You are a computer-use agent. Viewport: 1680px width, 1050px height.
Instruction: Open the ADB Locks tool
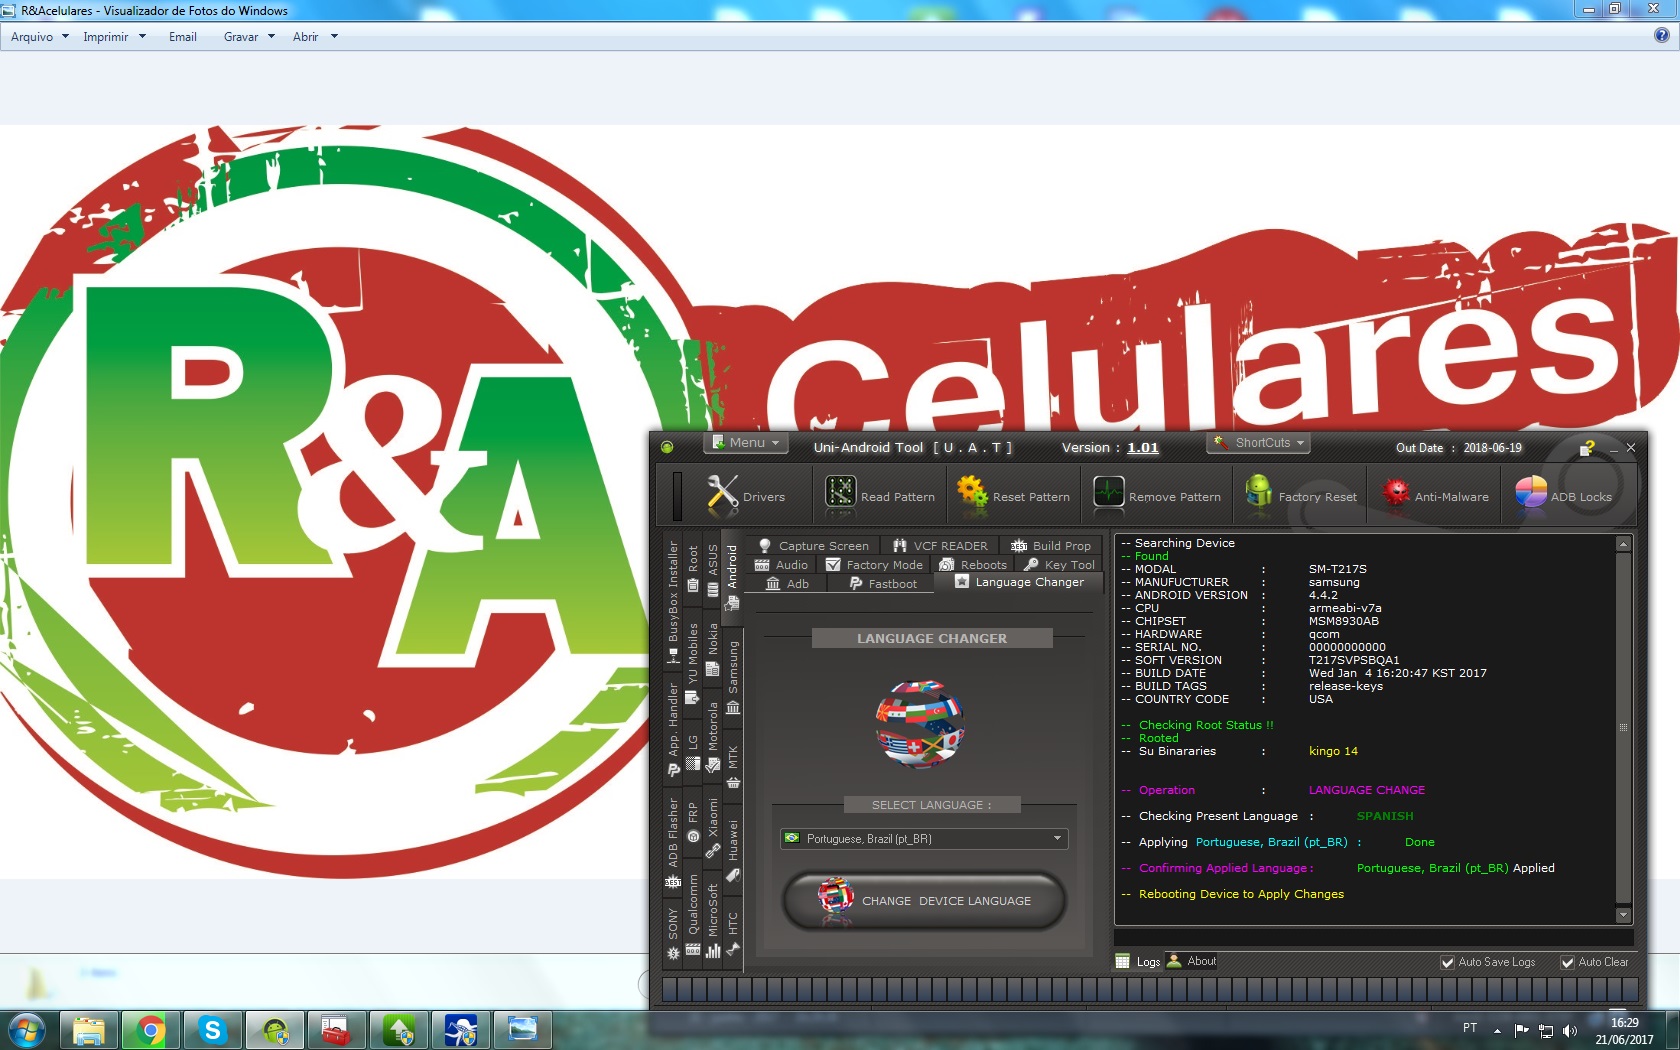pyautogui.click(x=1564, y=495)
